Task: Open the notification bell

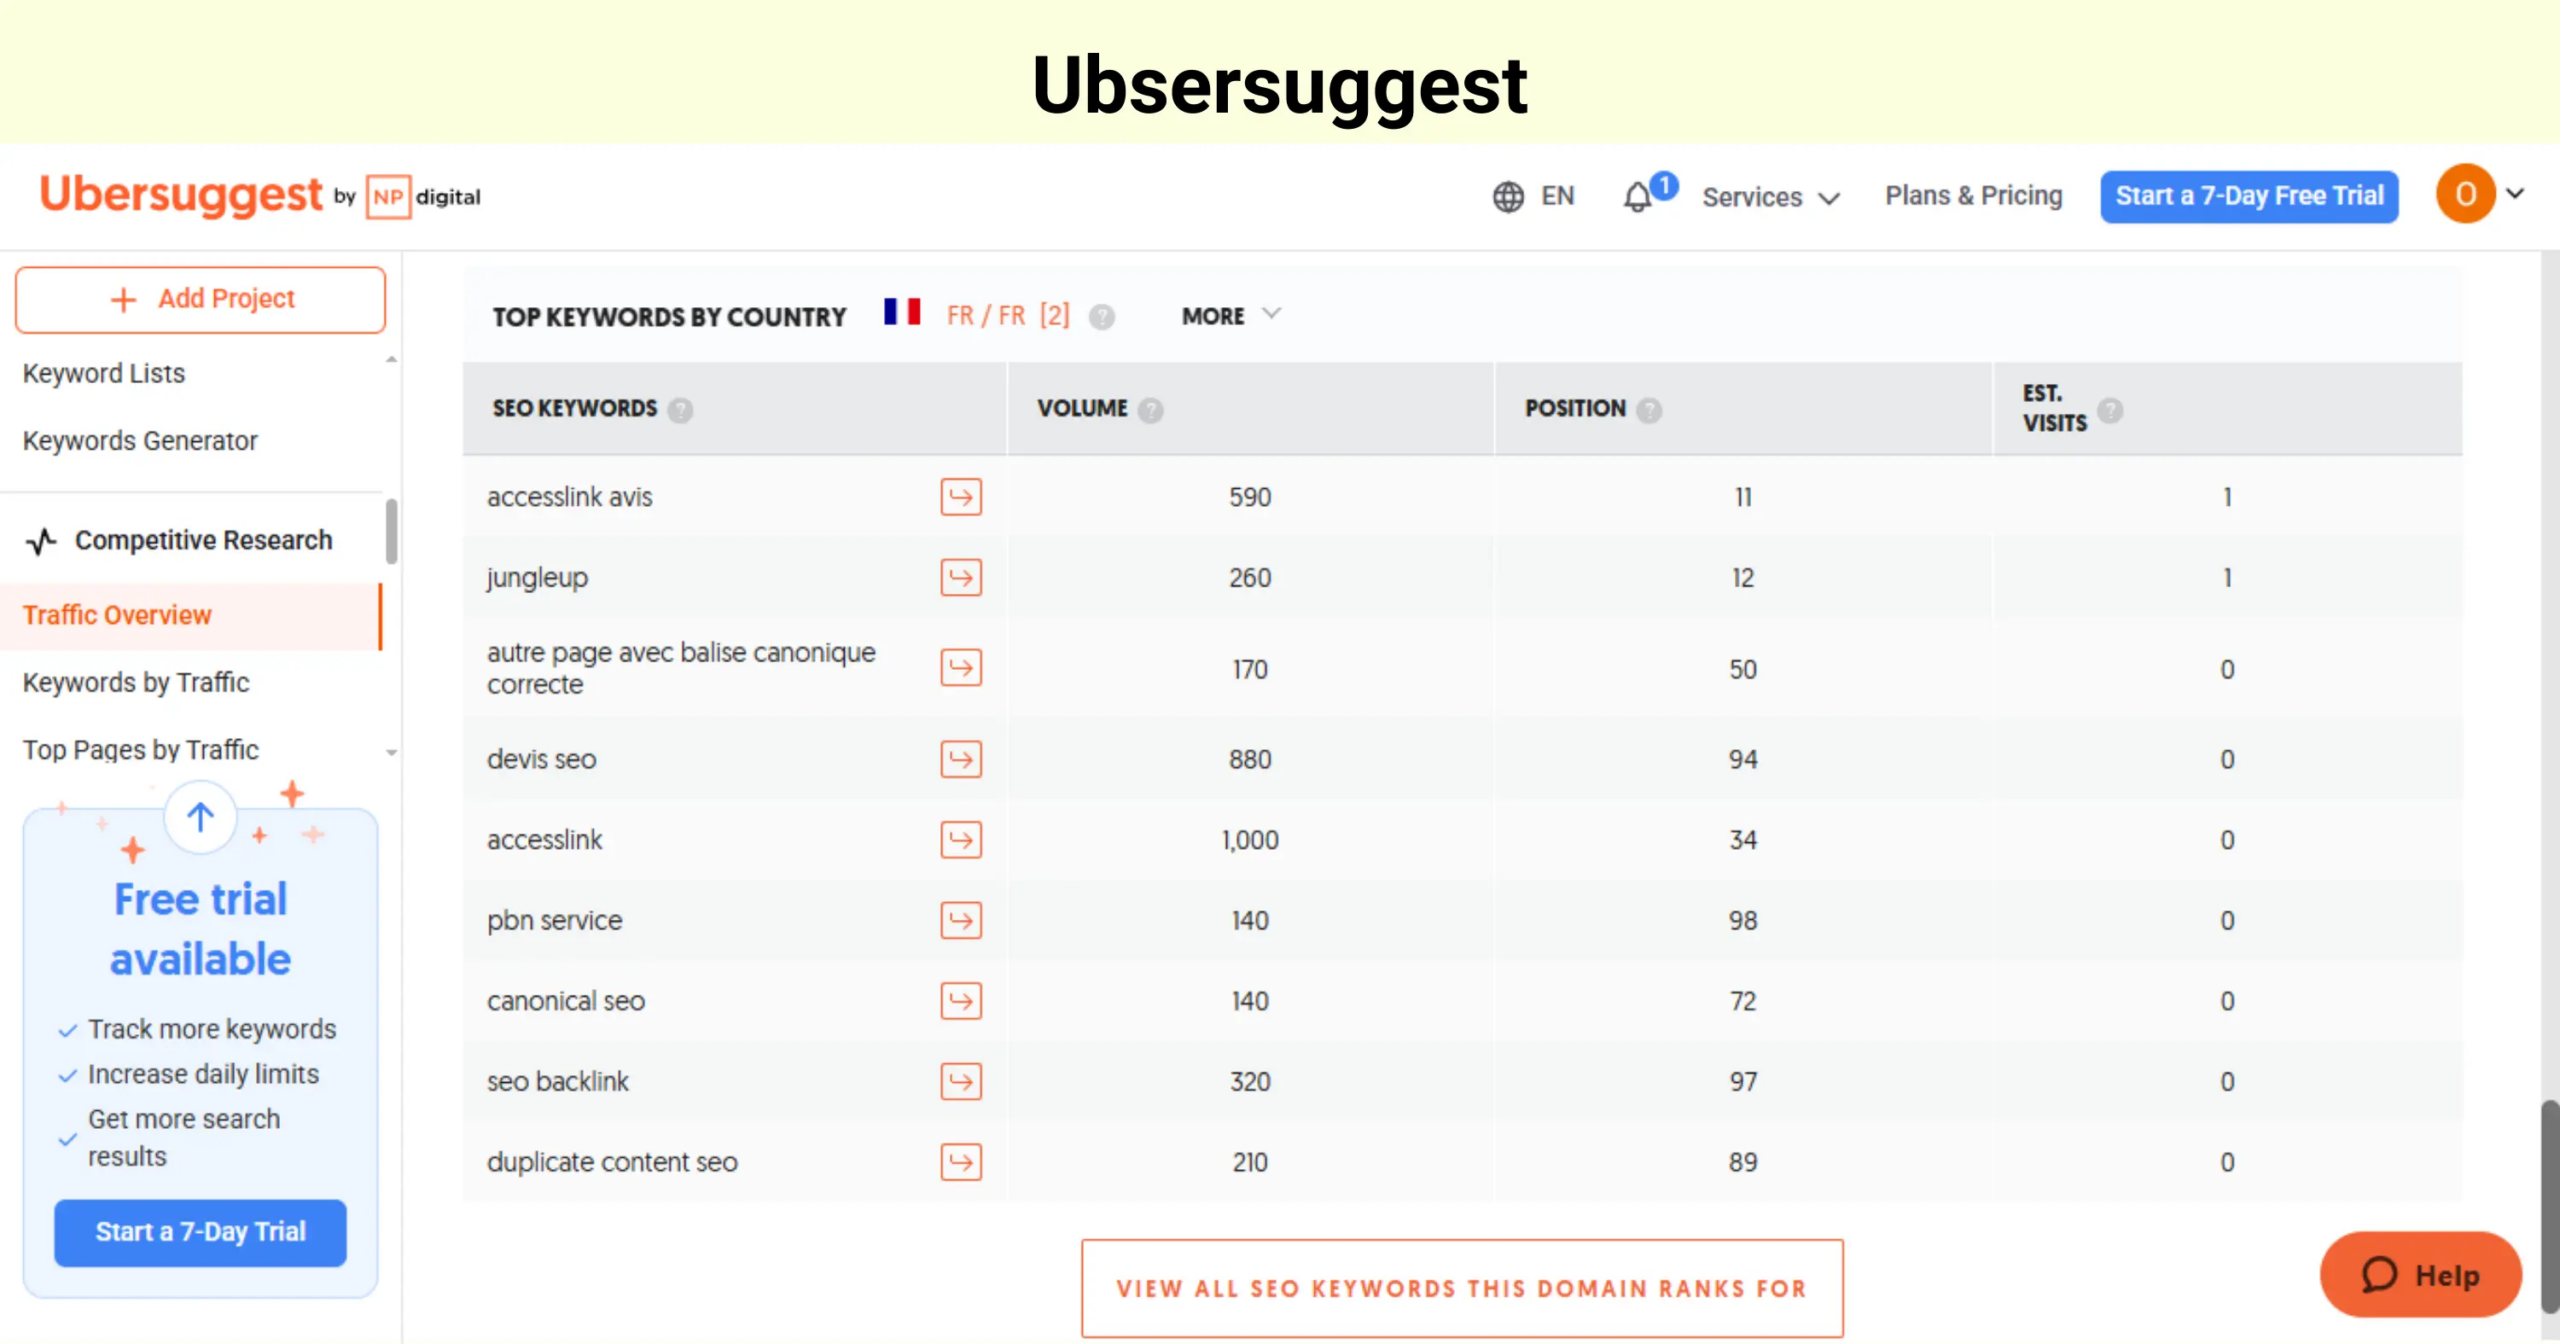Action: tap(1638, 196)
